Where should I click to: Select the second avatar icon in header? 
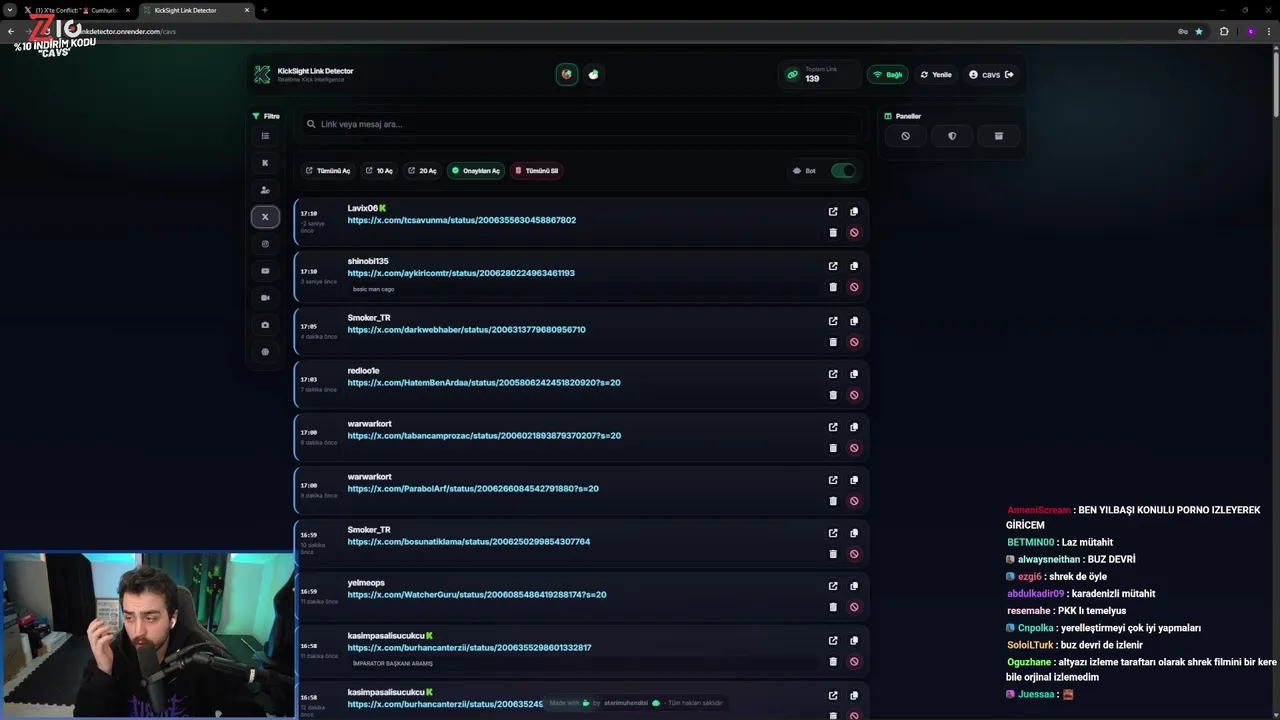pos(594,74)
